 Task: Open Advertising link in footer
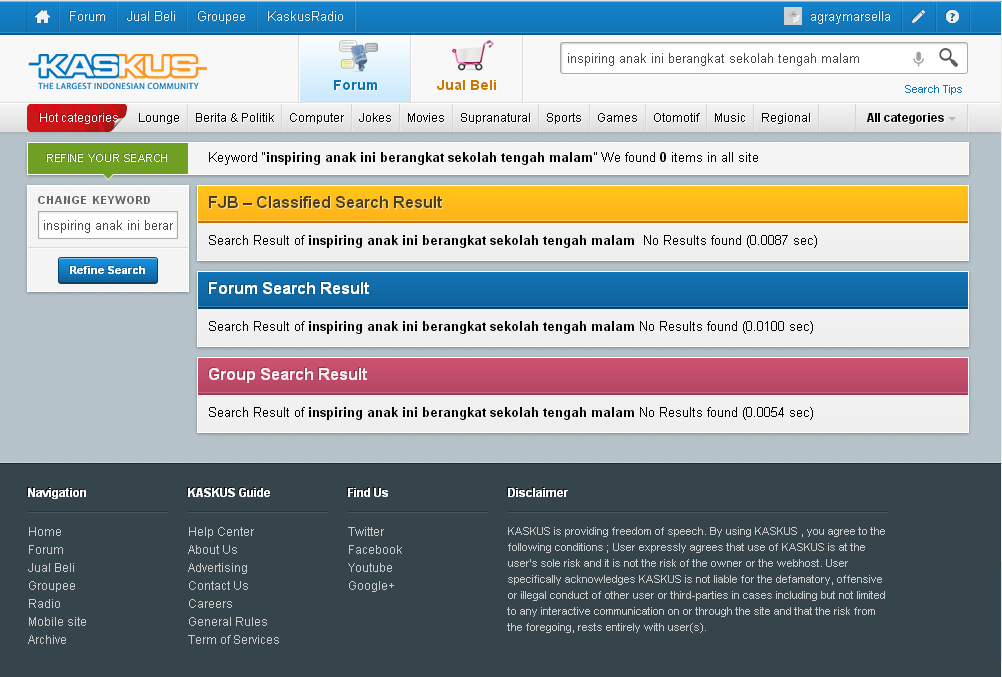pyautogui.click(x=217, y=567)
